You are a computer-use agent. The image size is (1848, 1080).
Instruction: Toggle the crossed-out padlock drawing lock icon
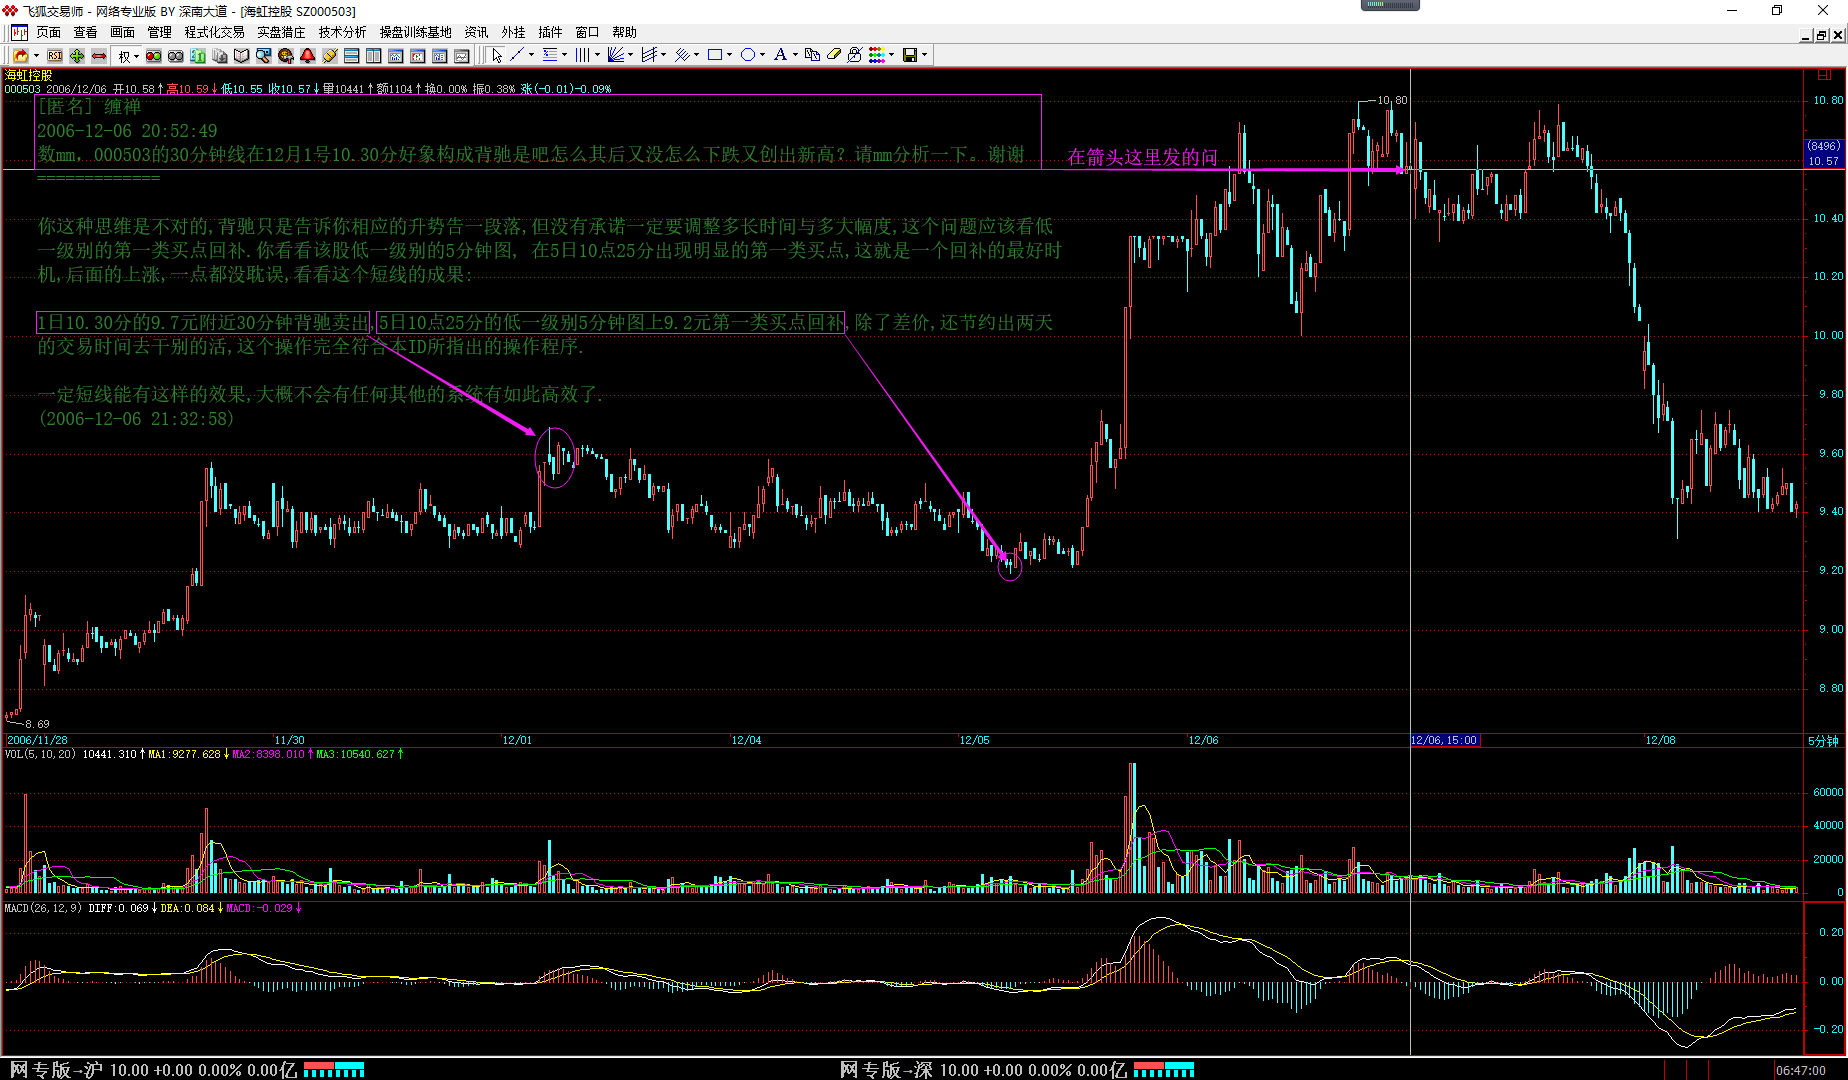[x=854, y=55]
